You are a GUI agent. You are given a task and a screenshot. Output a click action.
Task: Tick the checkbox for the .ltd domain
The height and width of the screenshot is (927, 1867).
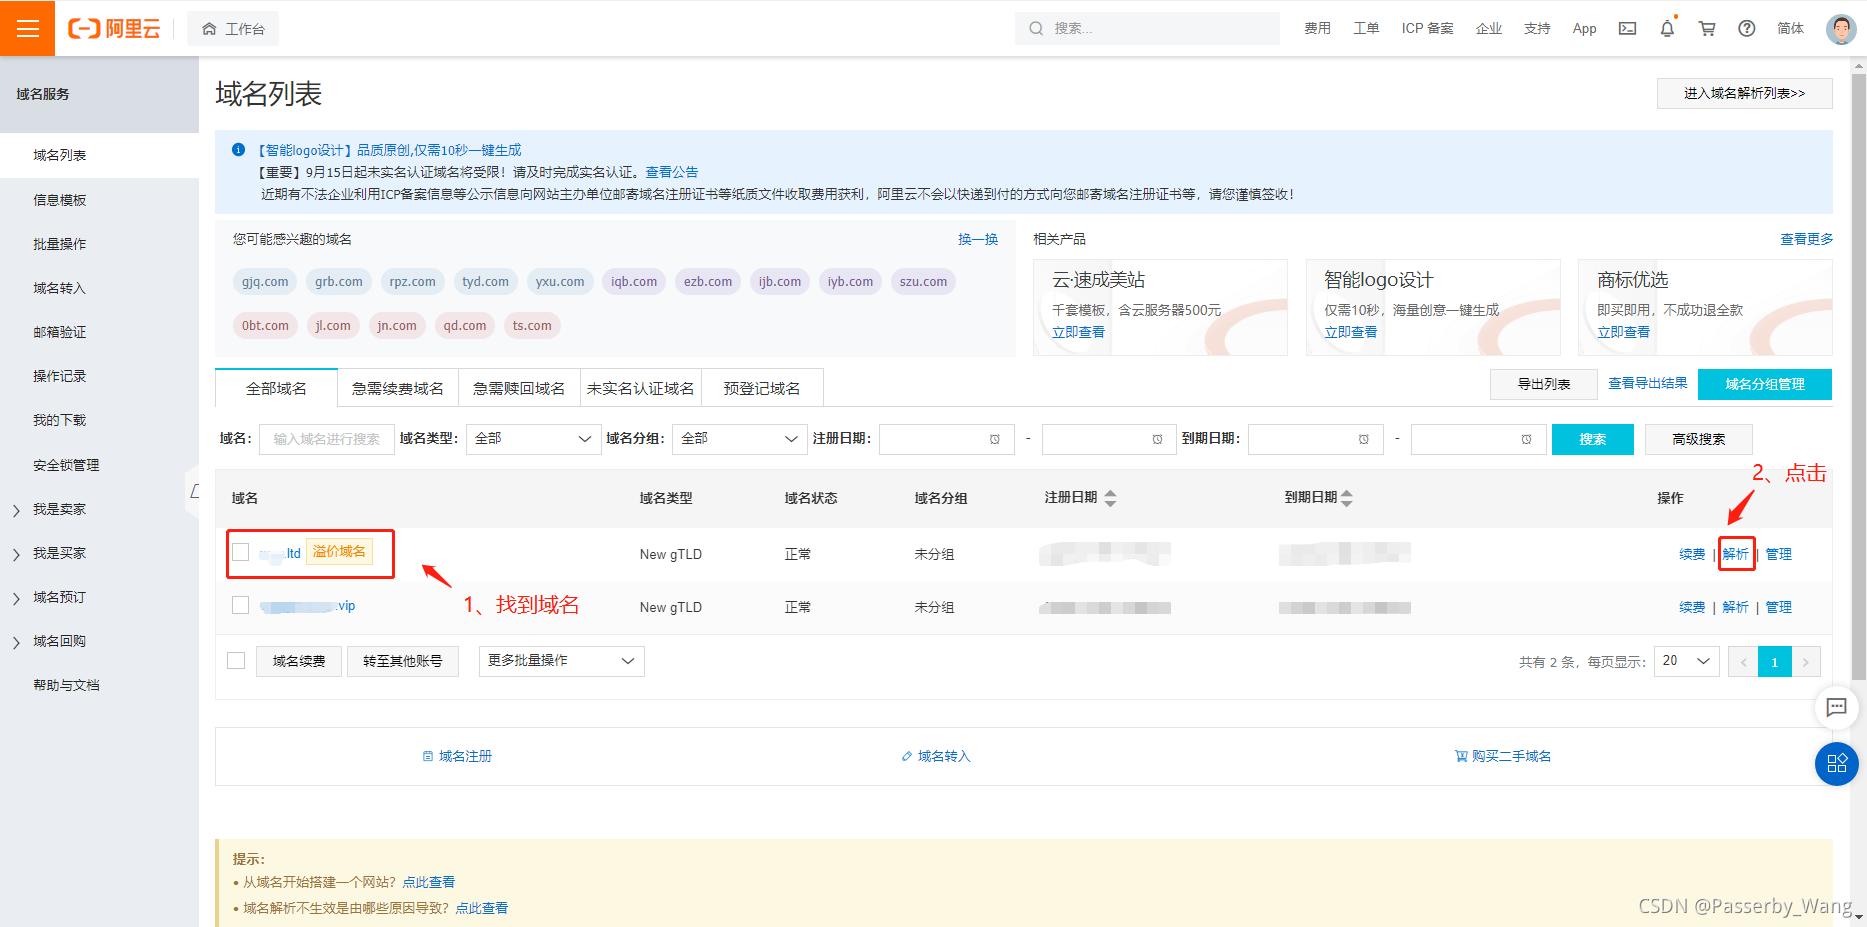(240, 552)
